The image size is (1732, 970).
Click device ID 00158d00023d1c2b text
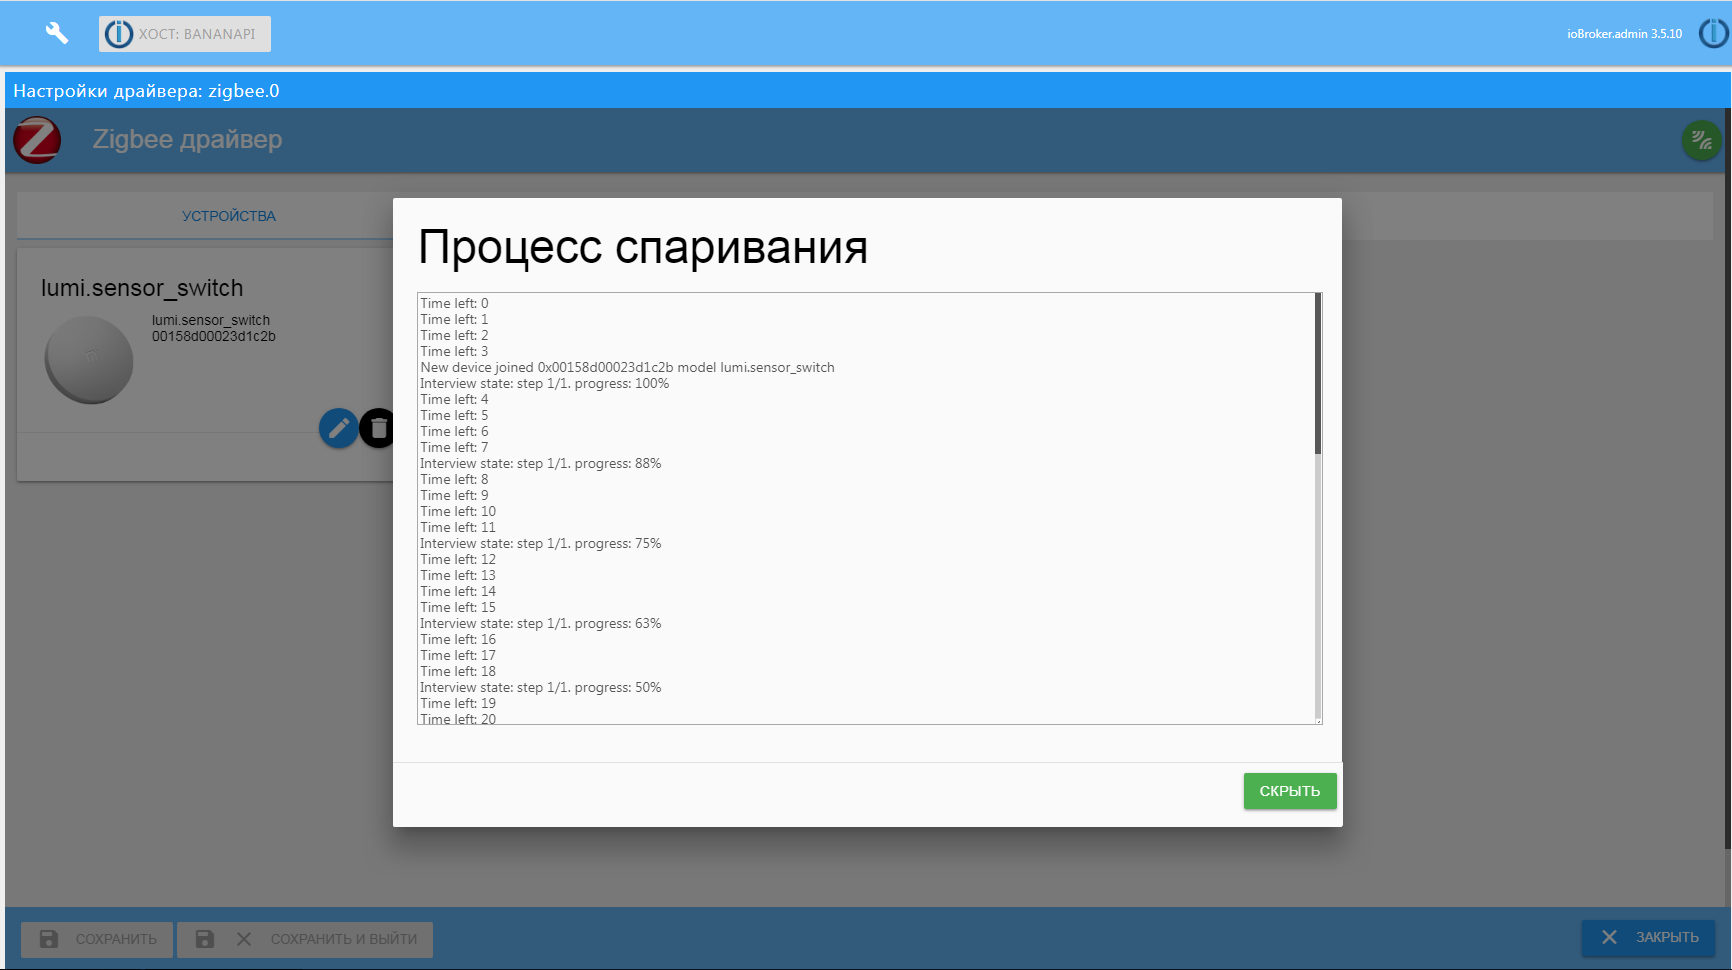[214, 336]
